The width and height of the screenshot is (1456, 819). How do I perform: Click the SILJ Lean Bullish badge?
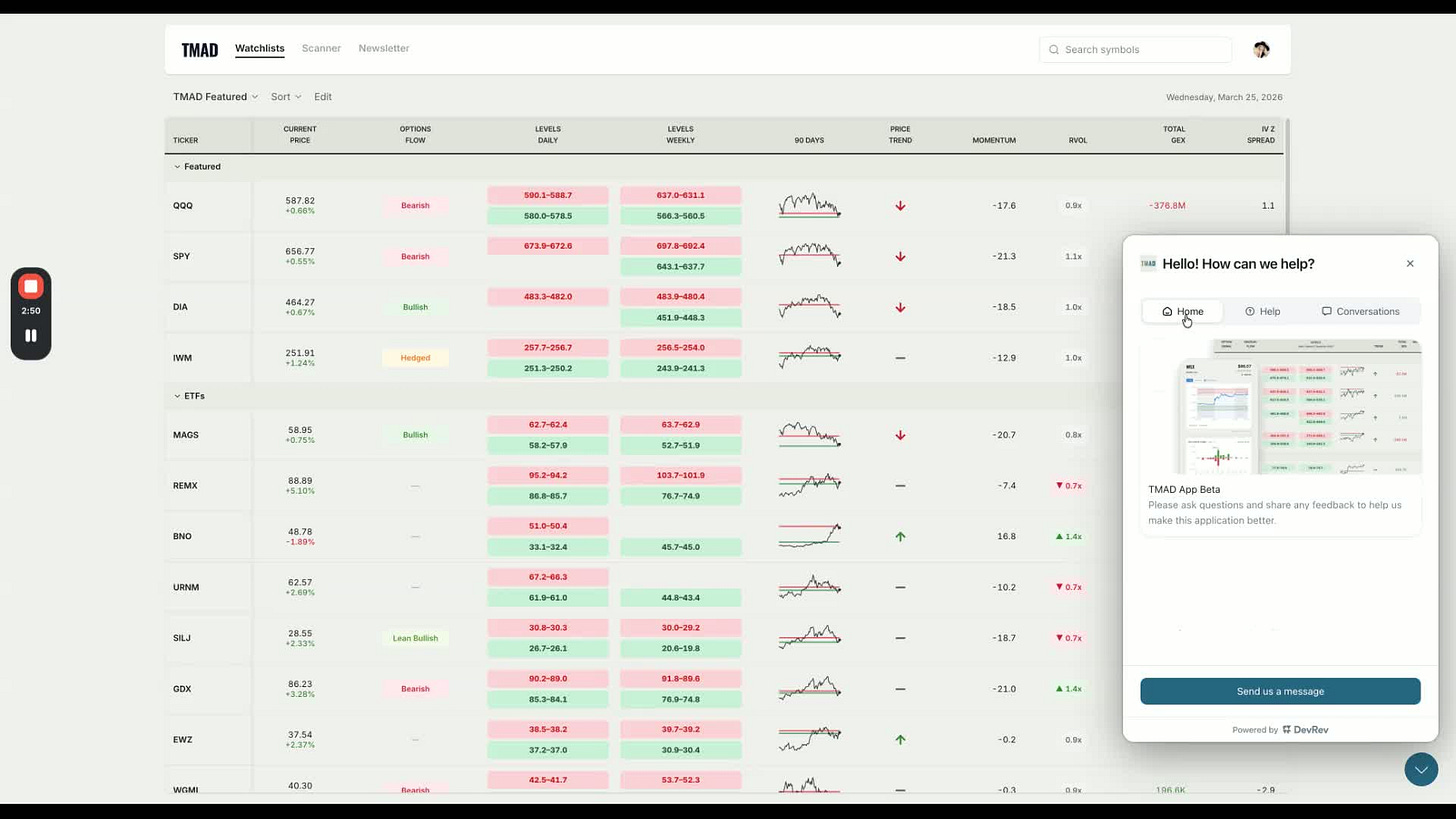(415, 638)
